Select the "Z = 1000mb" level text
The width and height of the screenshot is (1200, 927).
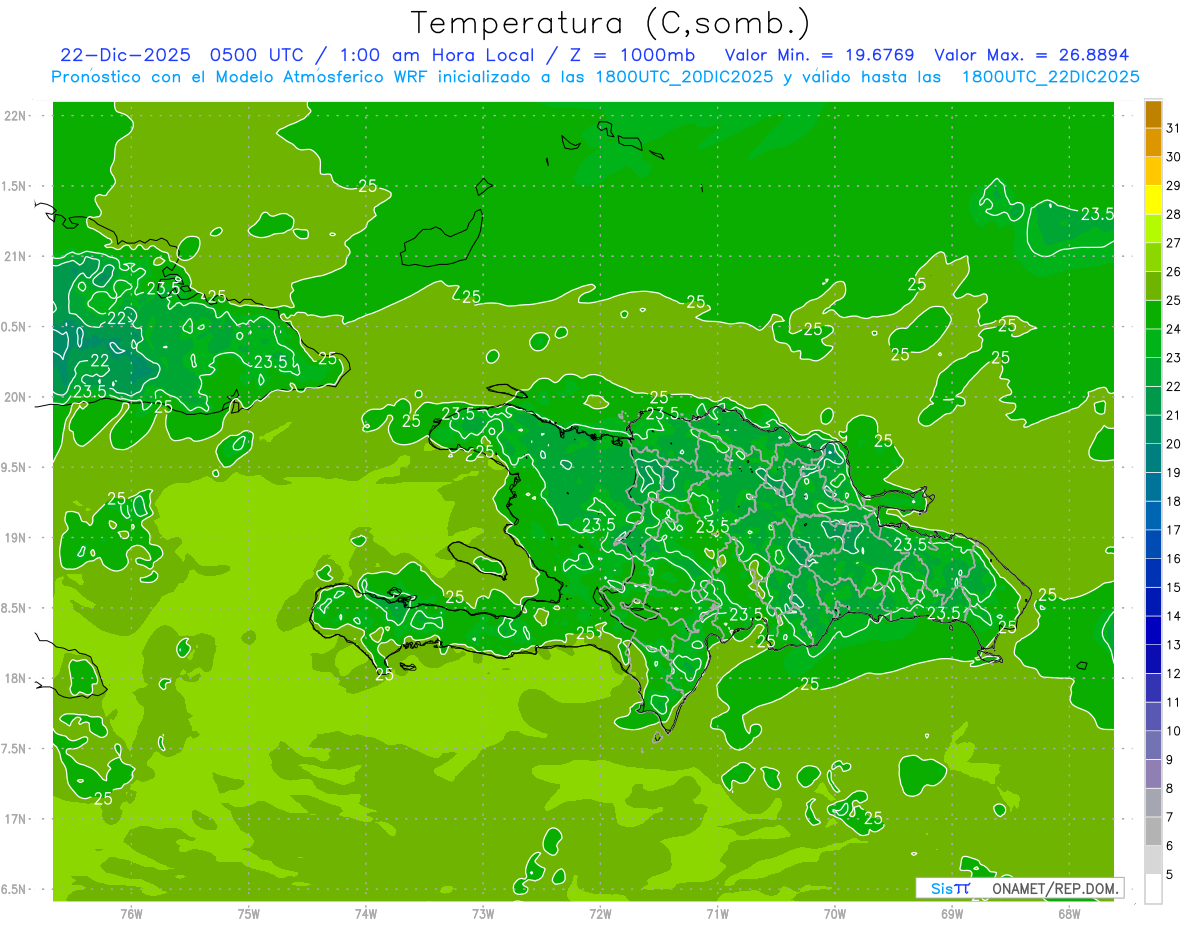click(631, 55)
